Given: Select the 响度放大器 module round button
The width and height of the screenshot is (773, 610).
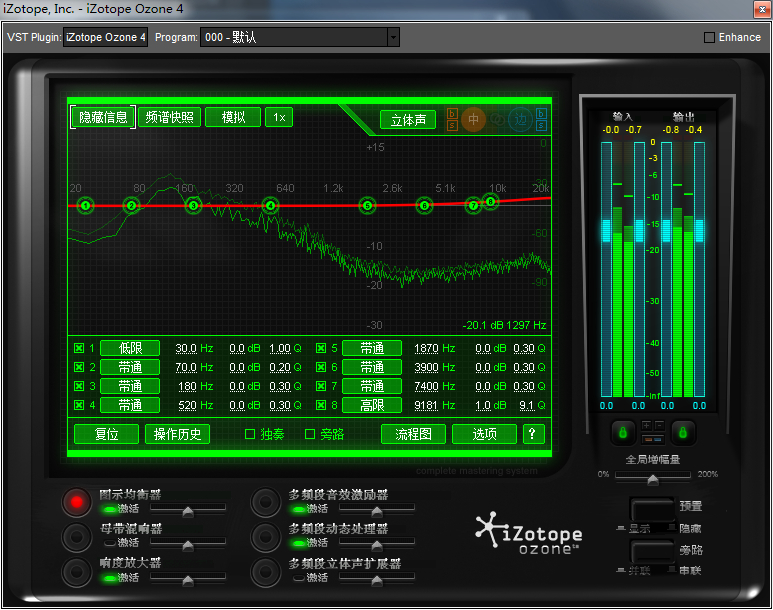Looking at the screenshot, I should (76, 572).
